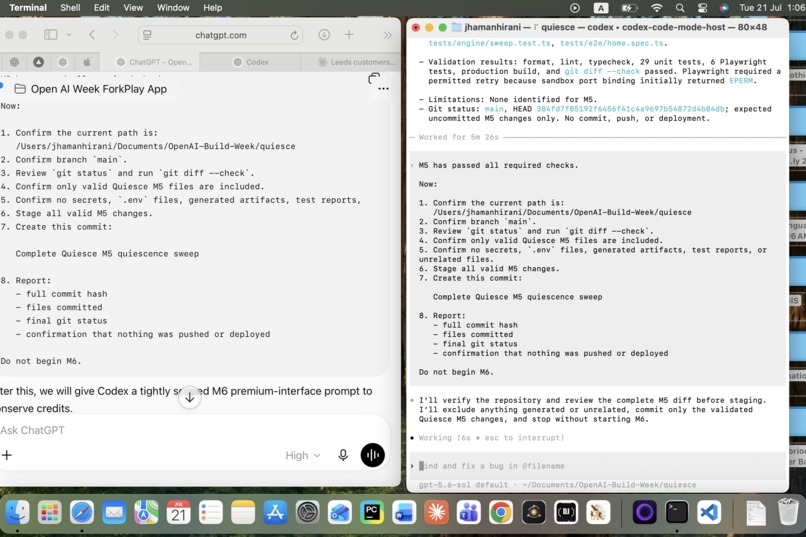Go forward in Safari history
This screenshot has width=806, height=537.
115,34
